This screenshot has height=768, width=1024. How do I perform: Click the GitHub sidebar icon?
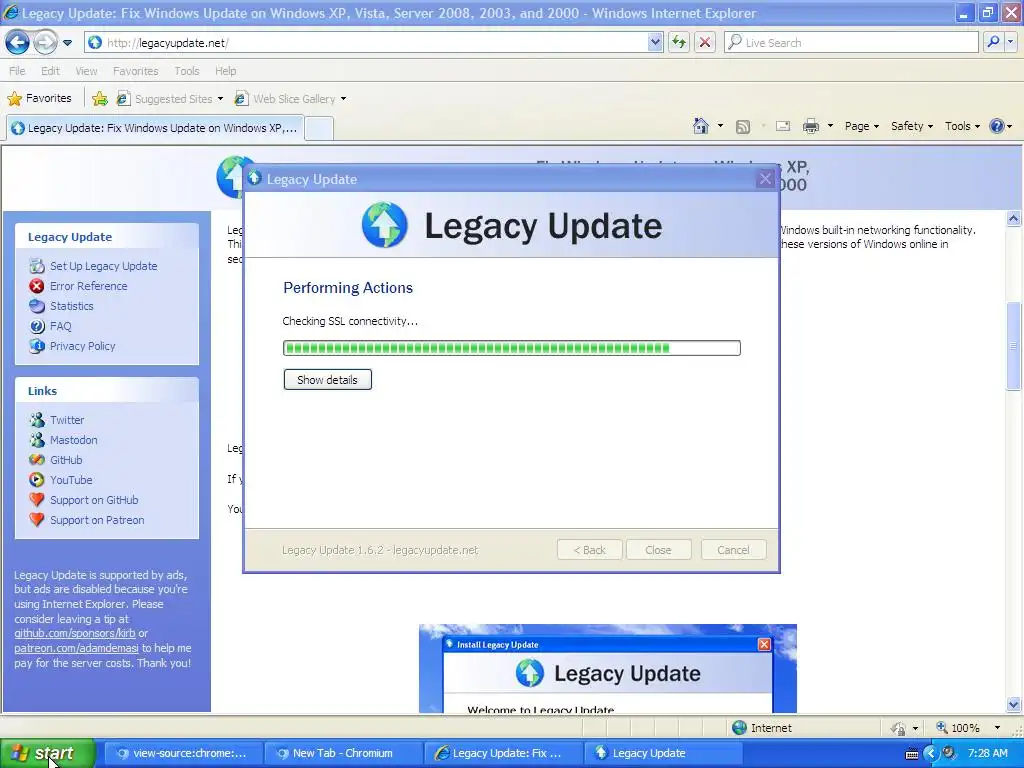pyautogui.click(x=37, y=460)
